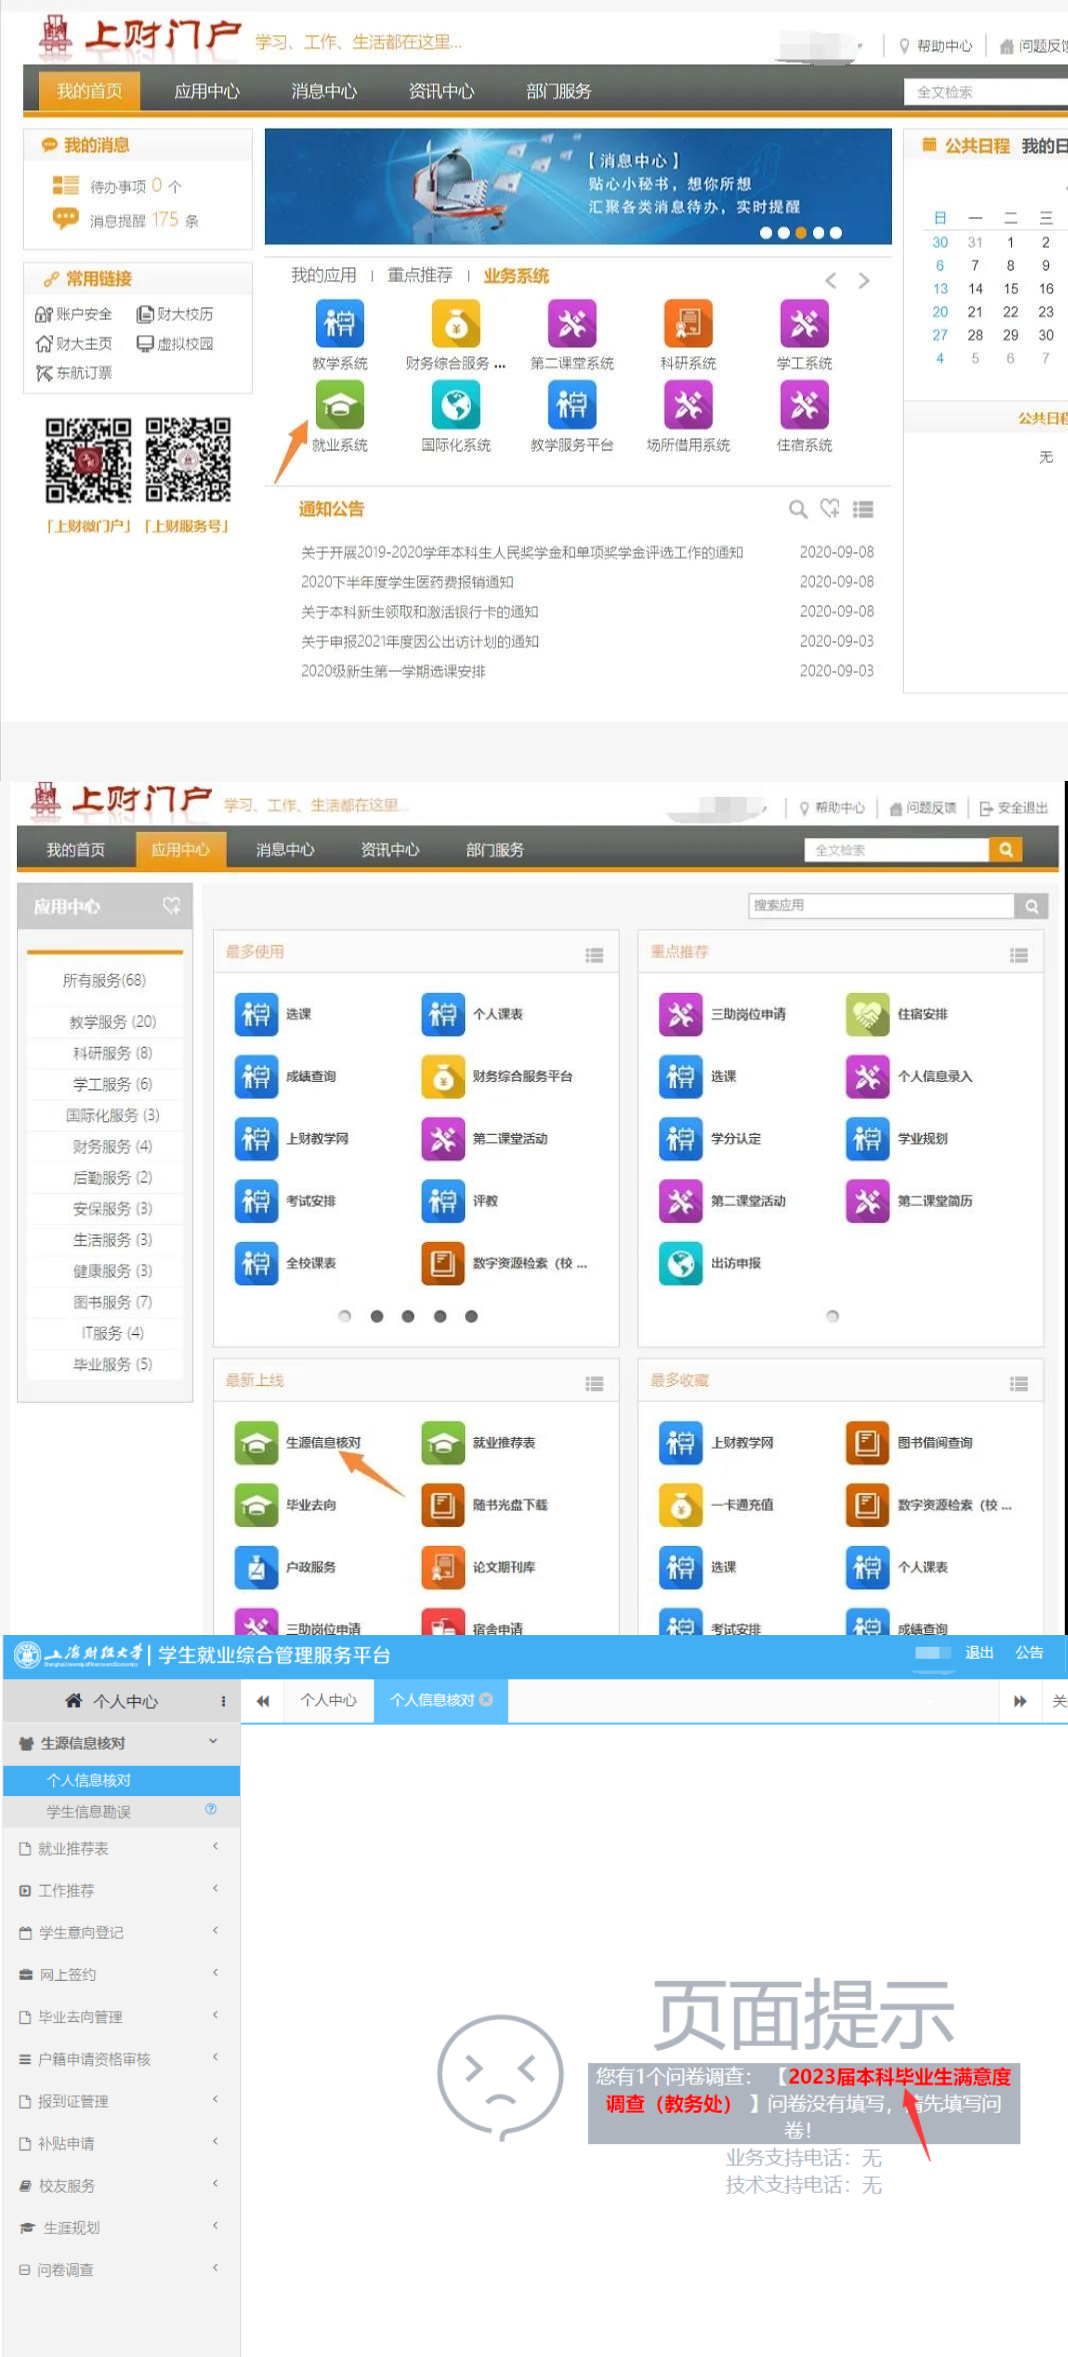Open the 场所借用系统 icon
Image resolution: width=1068 pixels, height=2357 pixels.
[688, 405]
